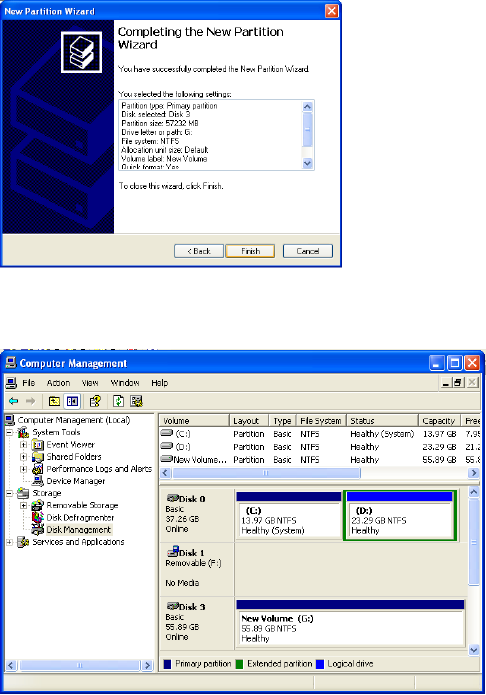The height and width of the screenshot is (695, 486).
Task: Expand the Event Viewer node
Action: pos(24,445)
